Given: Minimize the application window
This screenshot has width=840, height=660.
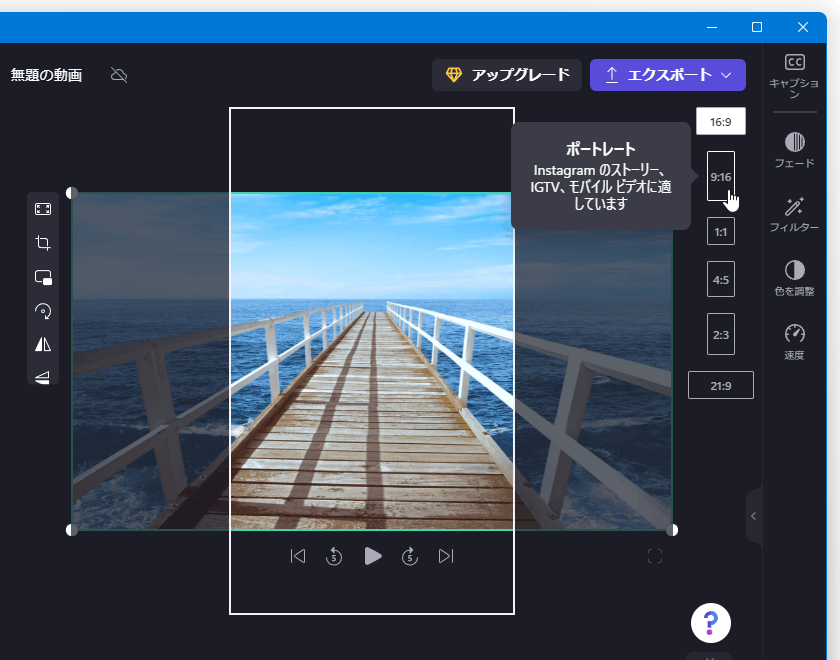Looking at the screenshot, I should 712,27.
